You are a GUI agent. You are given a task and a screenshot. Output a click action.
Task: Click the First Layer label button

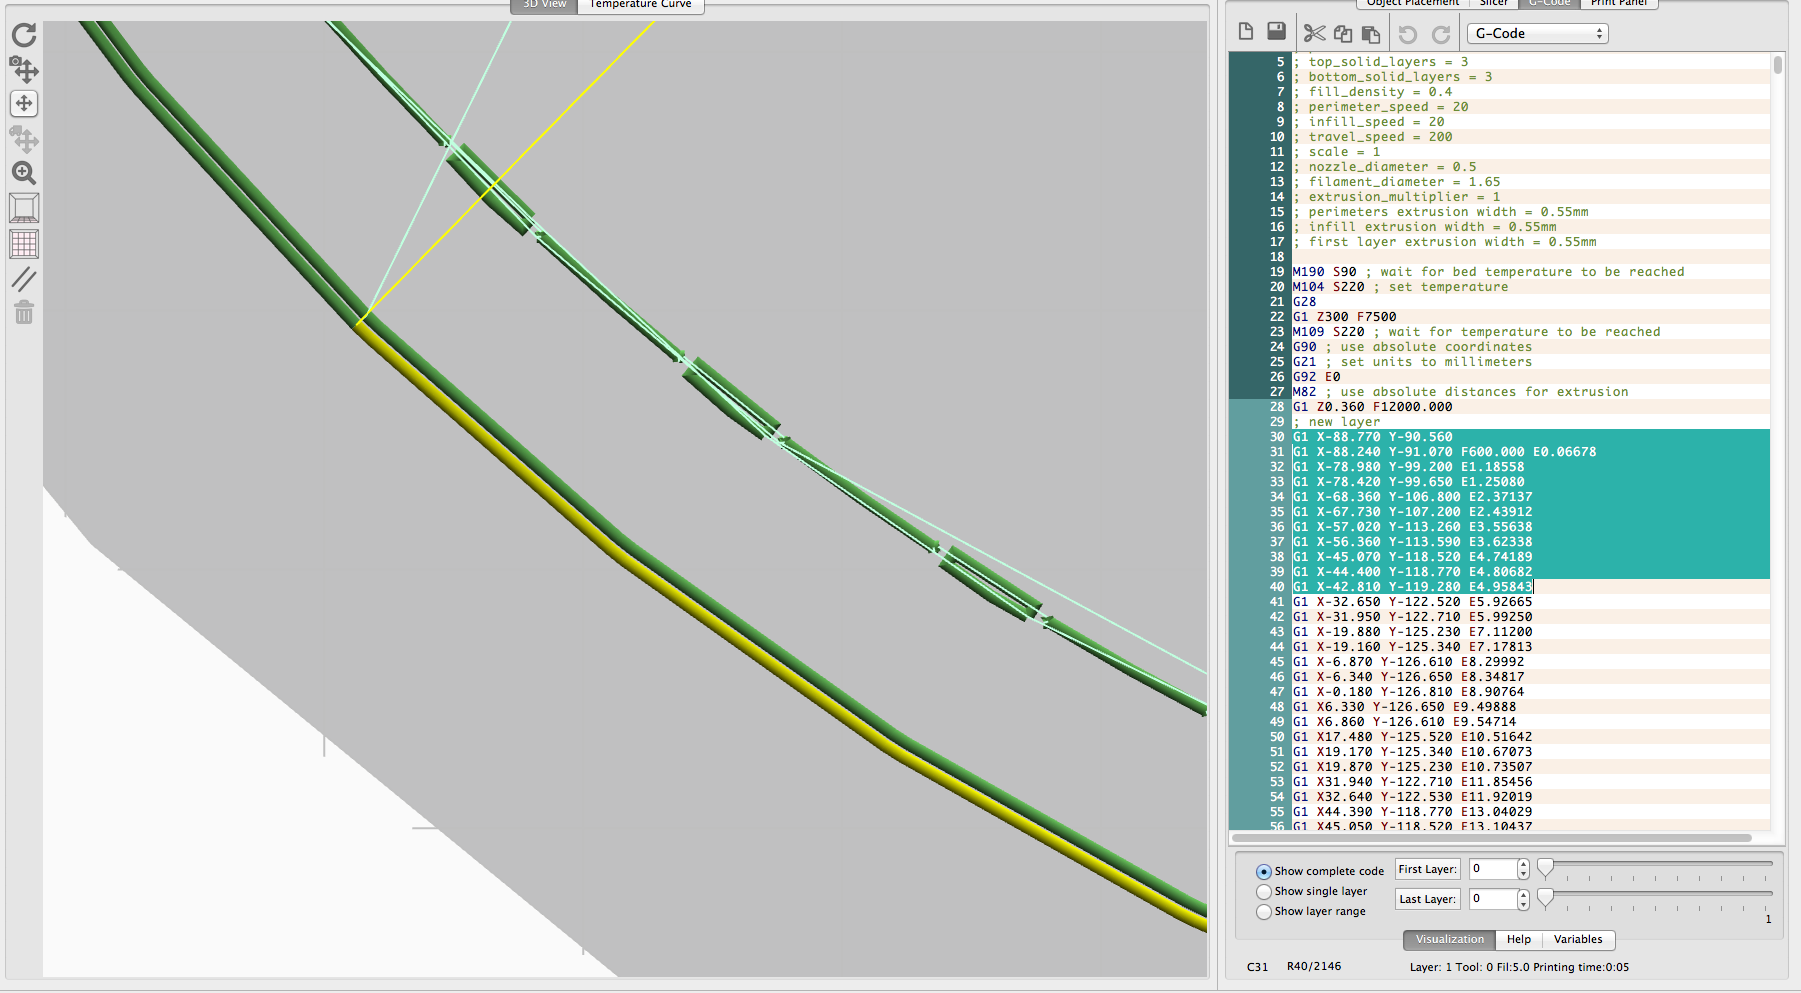point(1427,870)
